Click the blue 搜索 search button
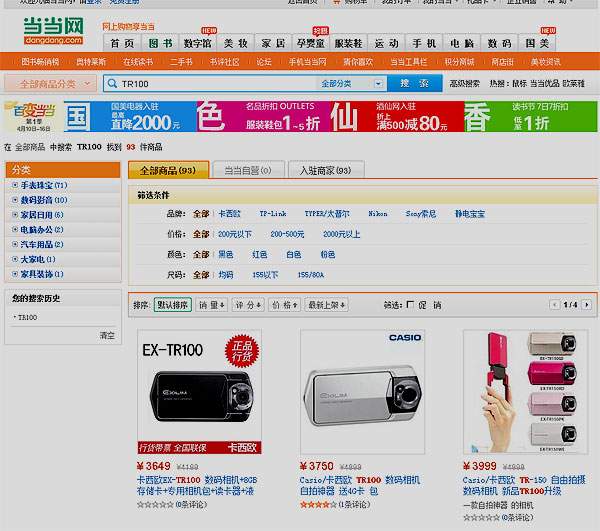Viewport: 600px width, 531px height. 414,83
